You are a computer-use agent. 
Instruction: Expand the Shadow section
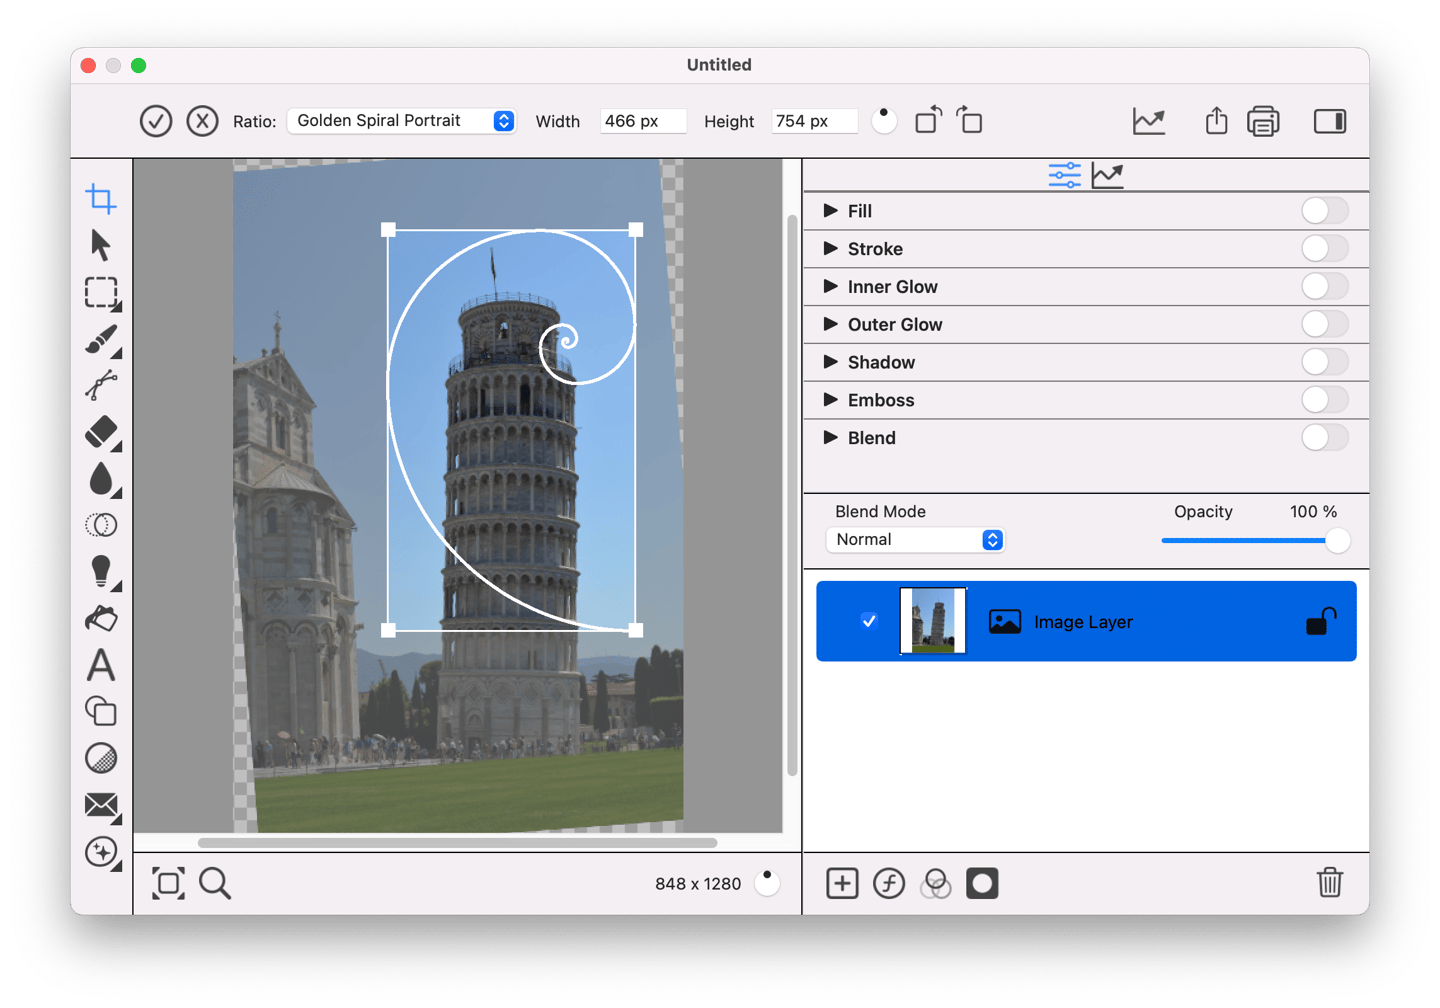pos(830,362)
